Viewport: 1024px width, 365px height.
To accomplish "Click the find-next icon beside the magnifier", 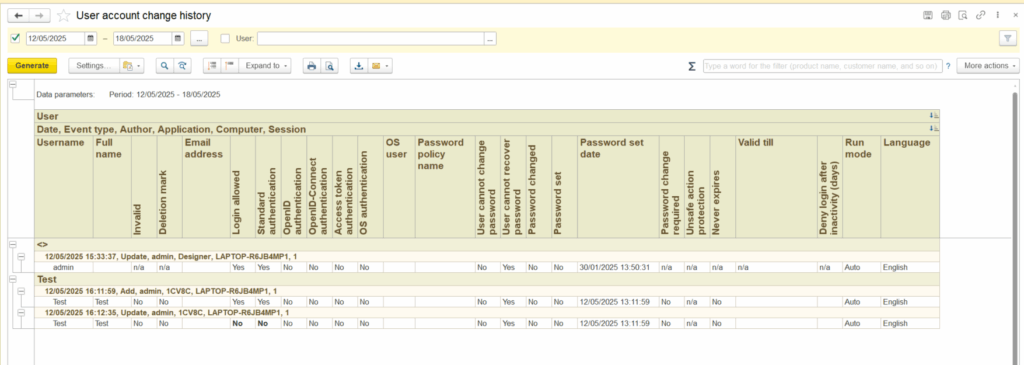I will click(x=182, y=66).
